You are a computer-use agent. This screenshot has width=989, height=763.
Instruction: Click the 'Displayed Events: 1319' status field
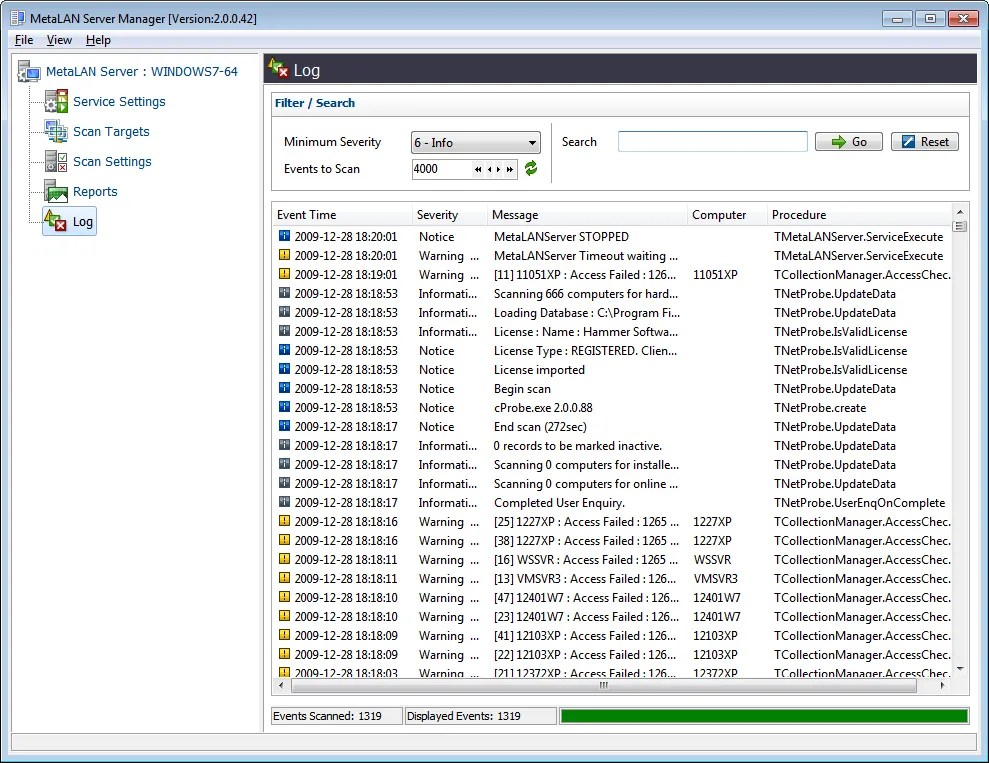[x=481, y=716]
